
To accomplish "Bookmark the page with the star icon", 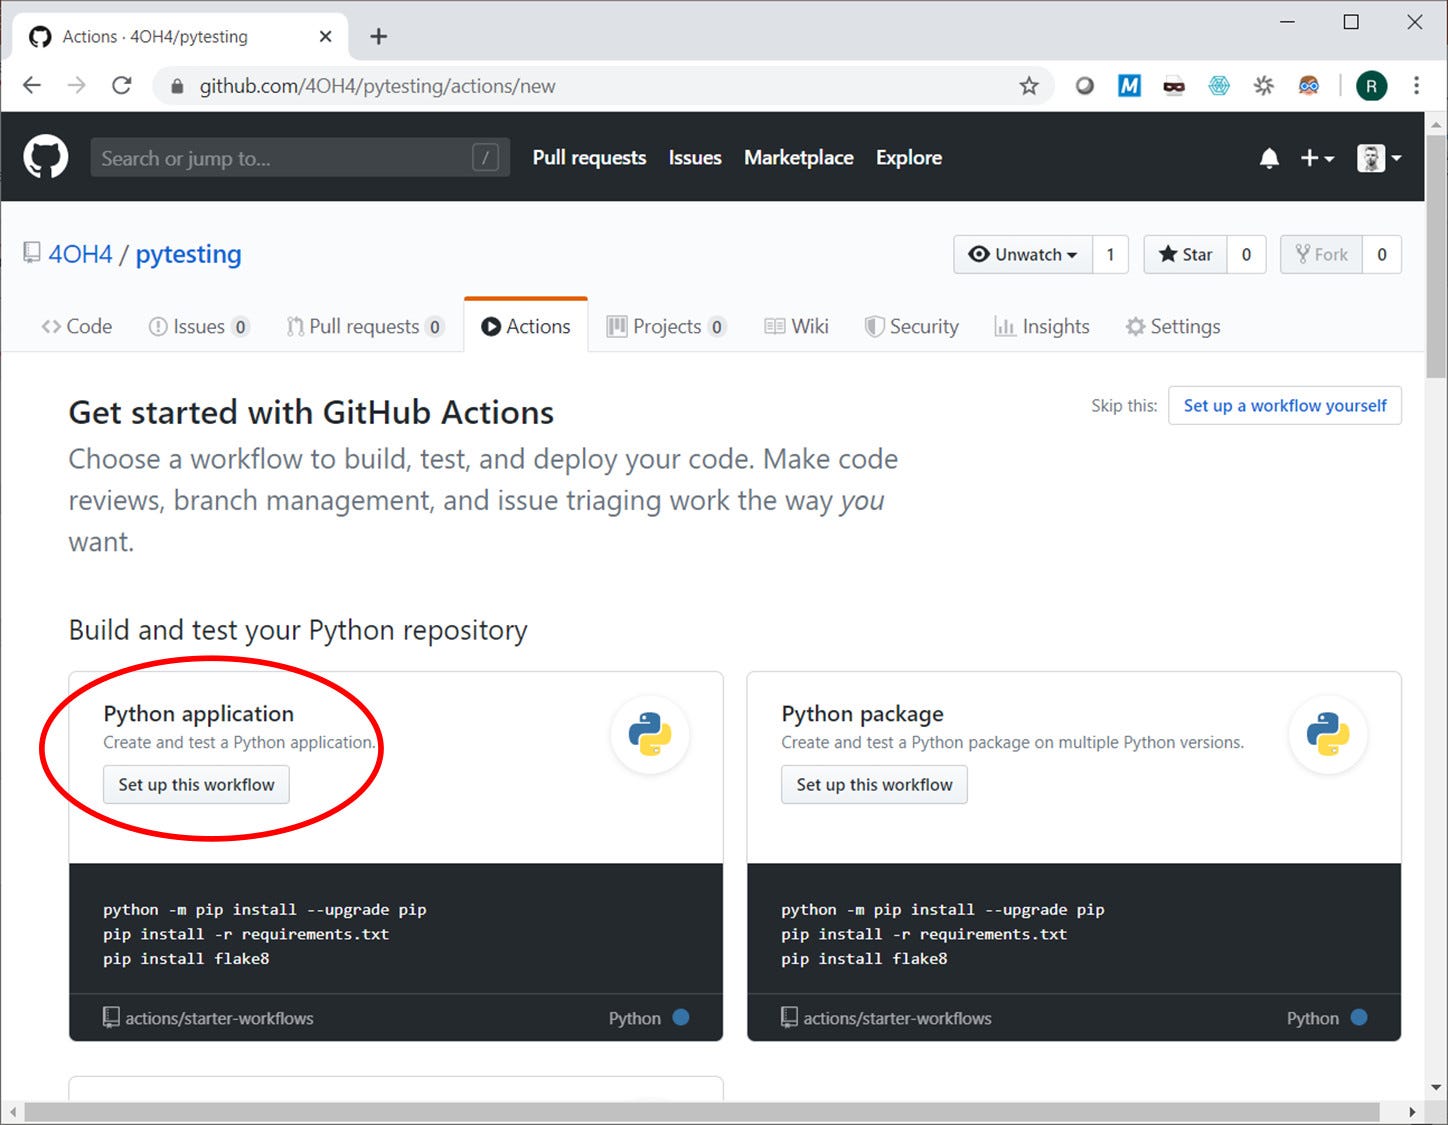I will tap(1029, 86).
